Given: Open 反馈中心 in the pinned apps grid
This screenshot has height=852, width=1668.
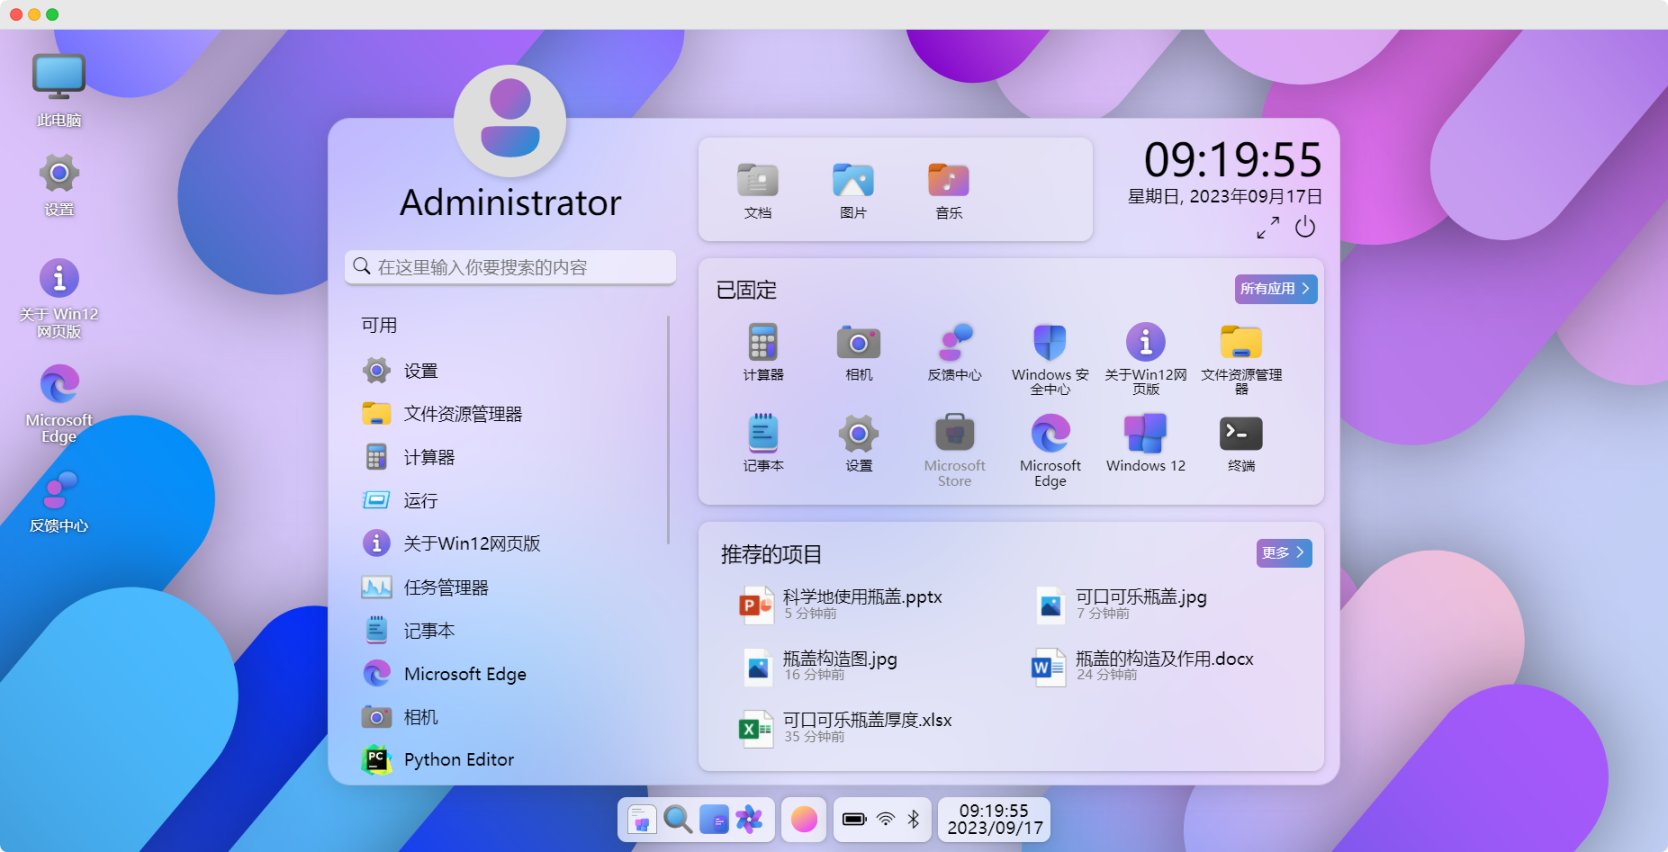Looking at the screenshot, I should 954,352.
